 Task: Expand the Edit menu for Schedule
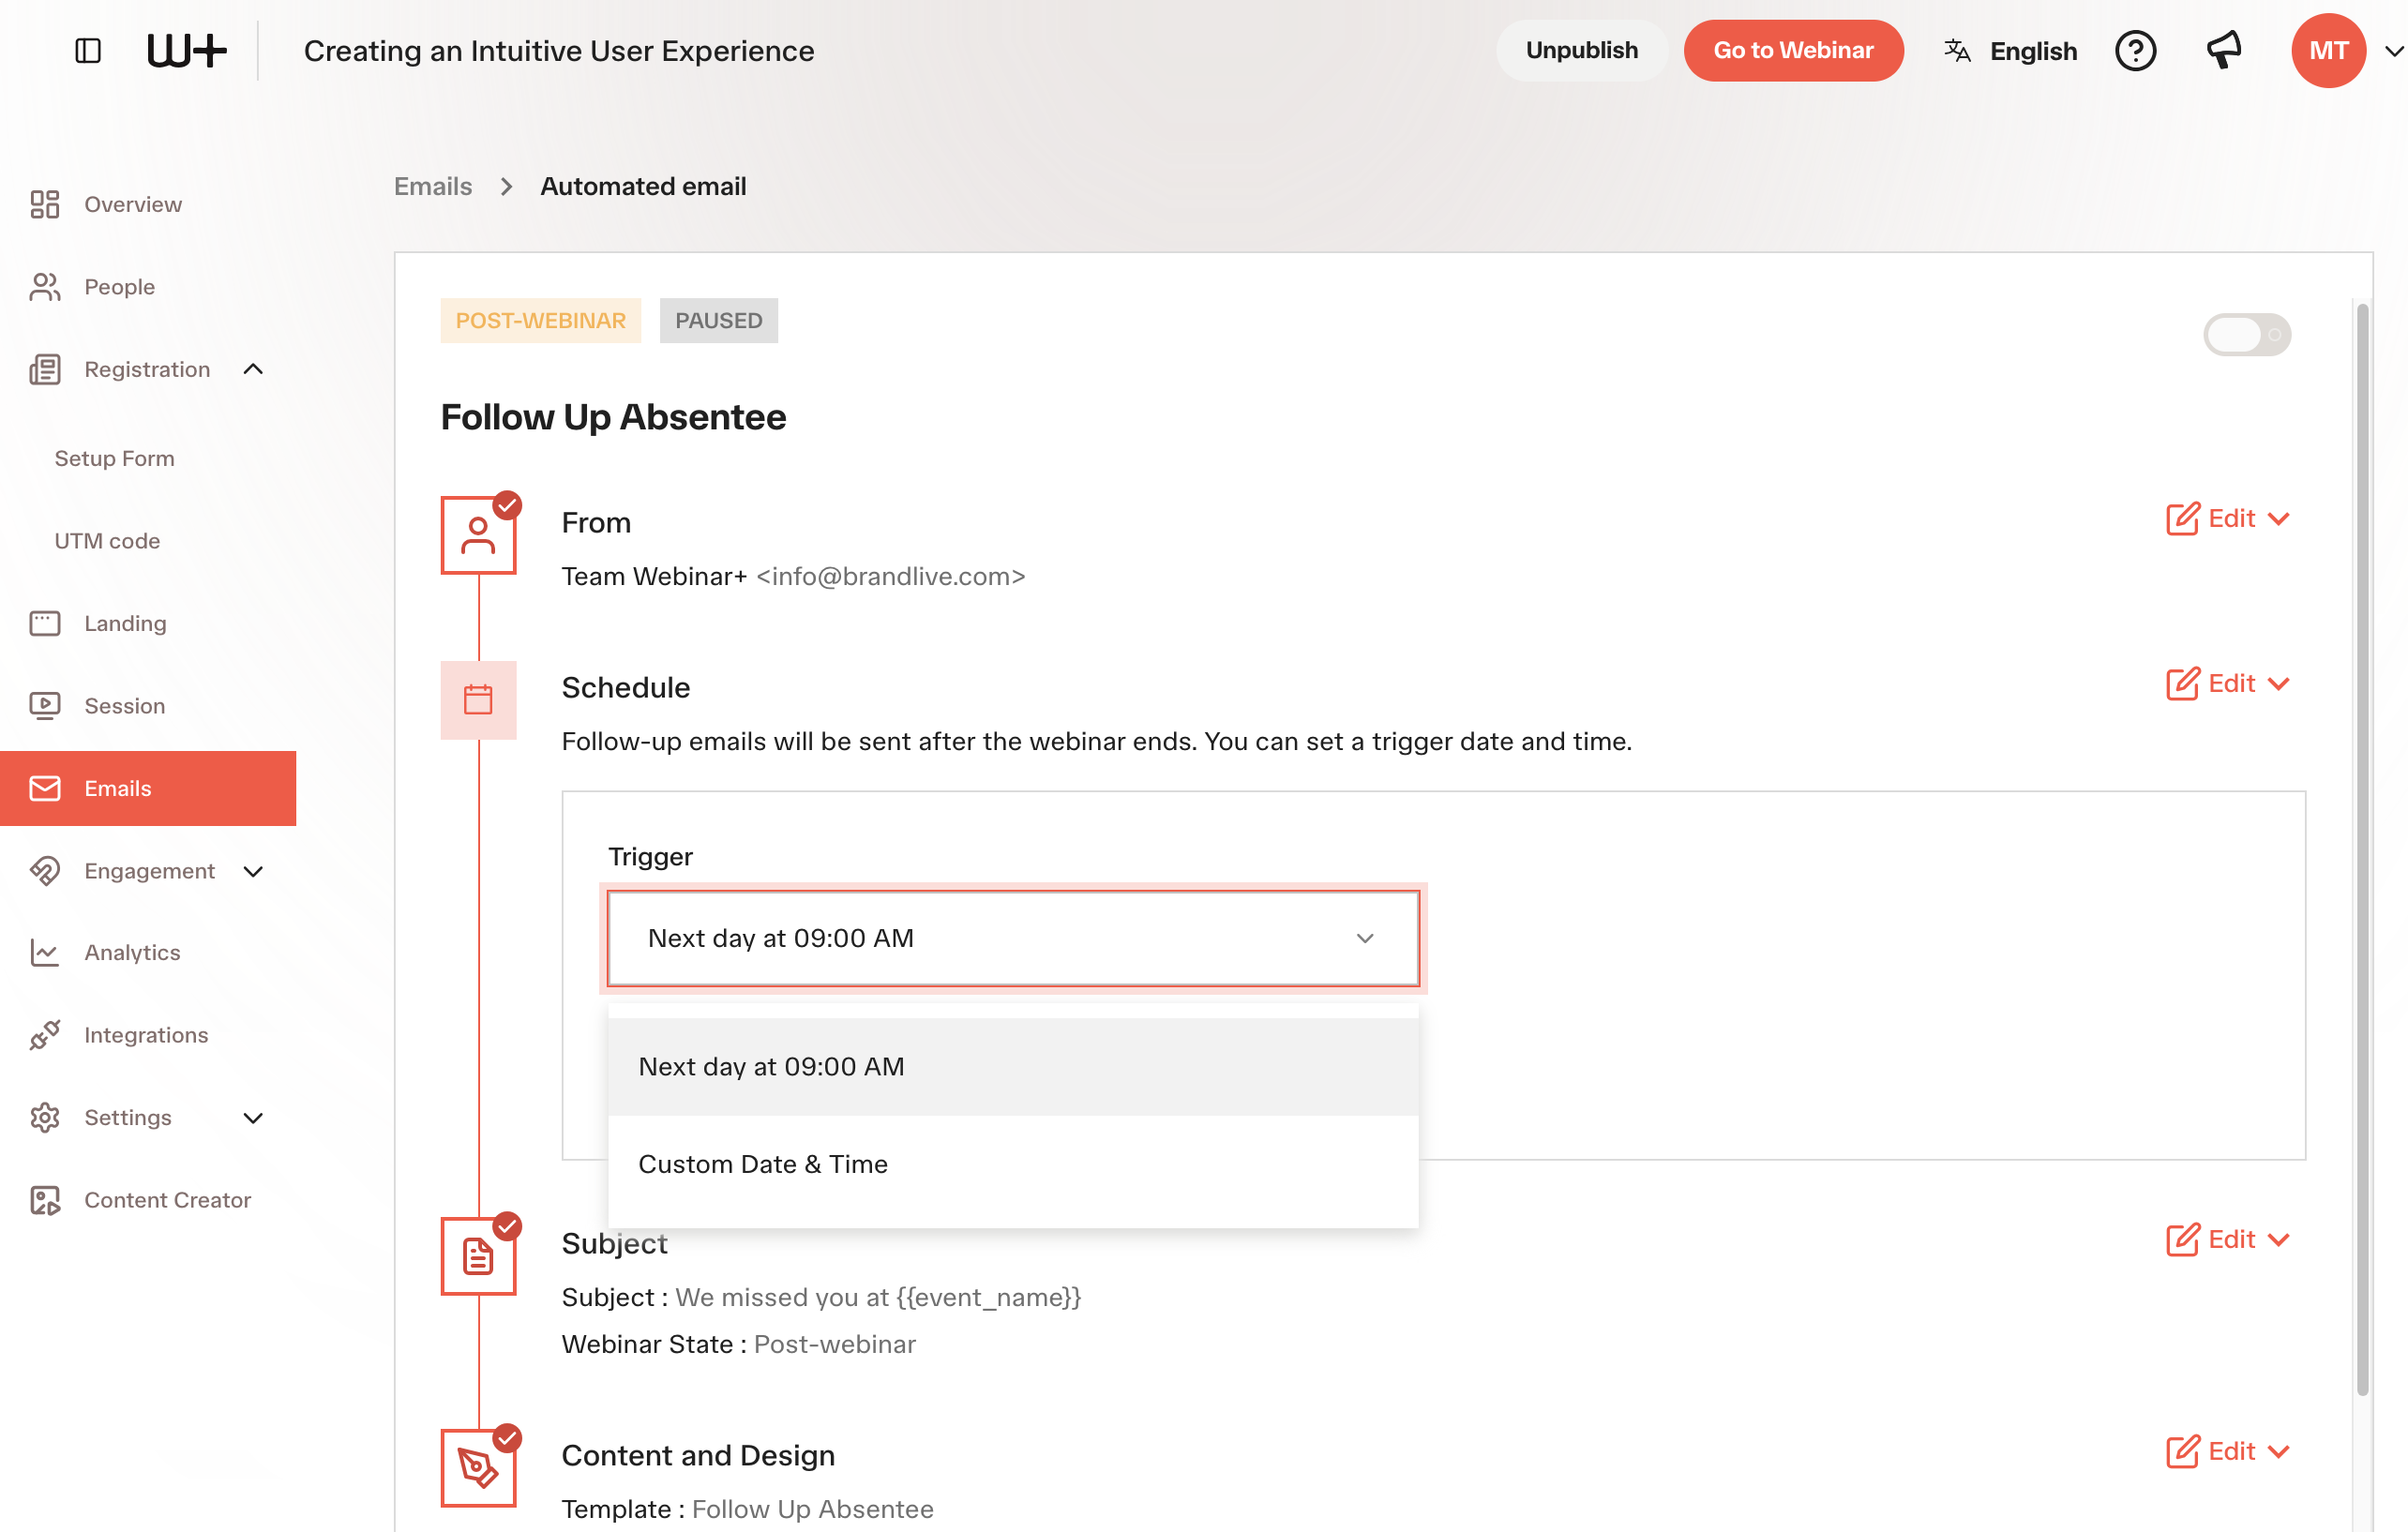tap(2227, 684)
